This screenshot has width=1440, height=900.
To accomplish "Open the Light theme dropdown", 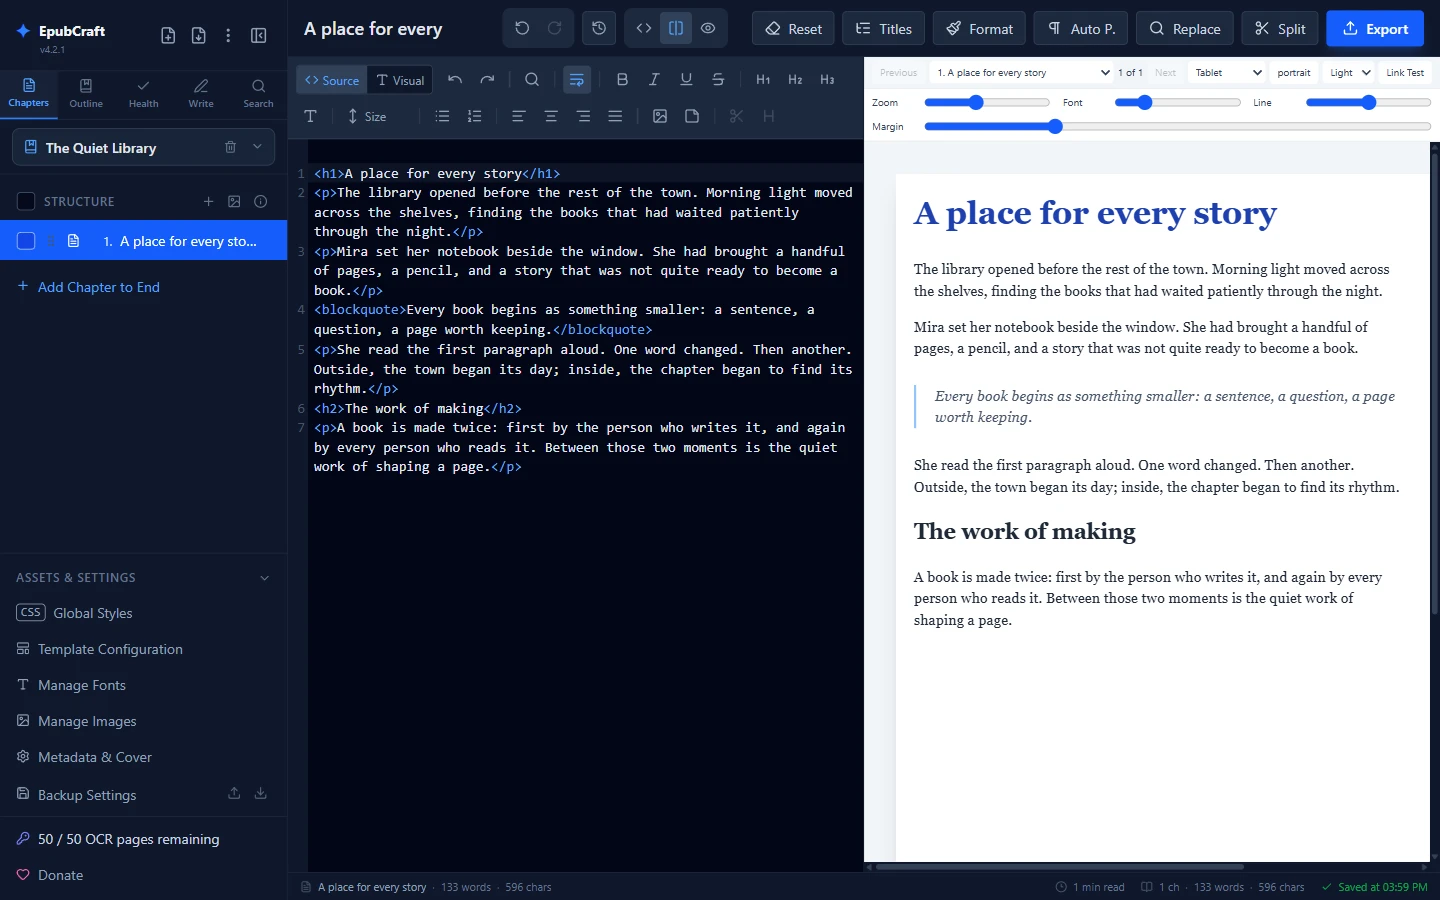I will (1349, 73).
